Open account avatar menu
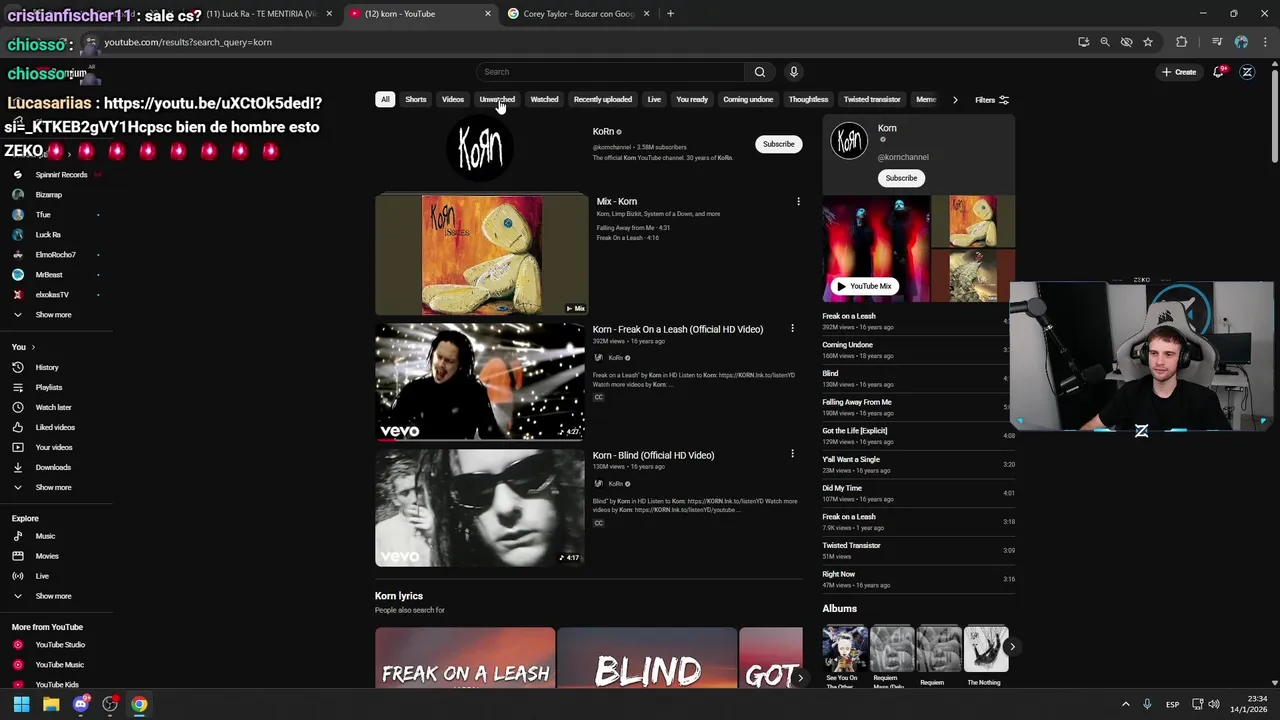1280x720 pixels. pos(1247,72)
